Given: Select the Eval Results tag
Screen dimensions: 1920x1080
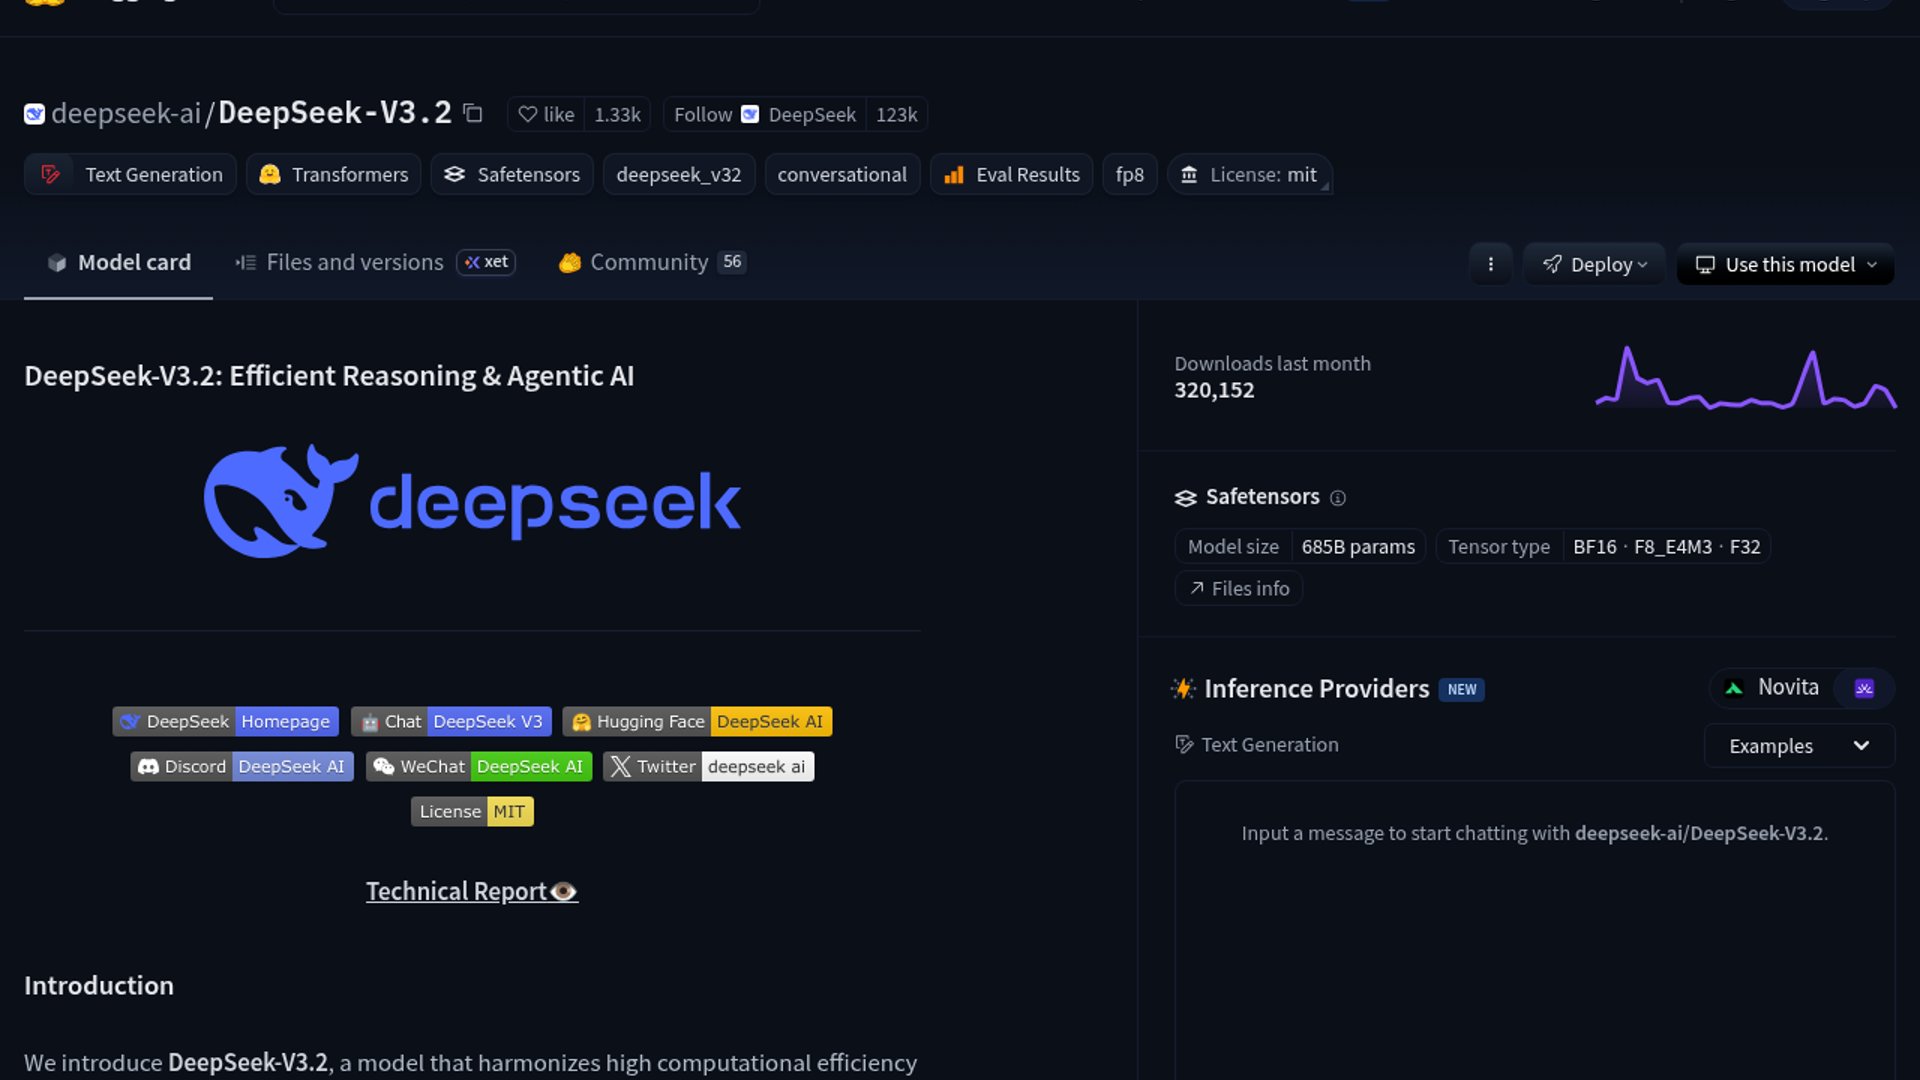Looking at the screenshot, I should (1011, 175).
